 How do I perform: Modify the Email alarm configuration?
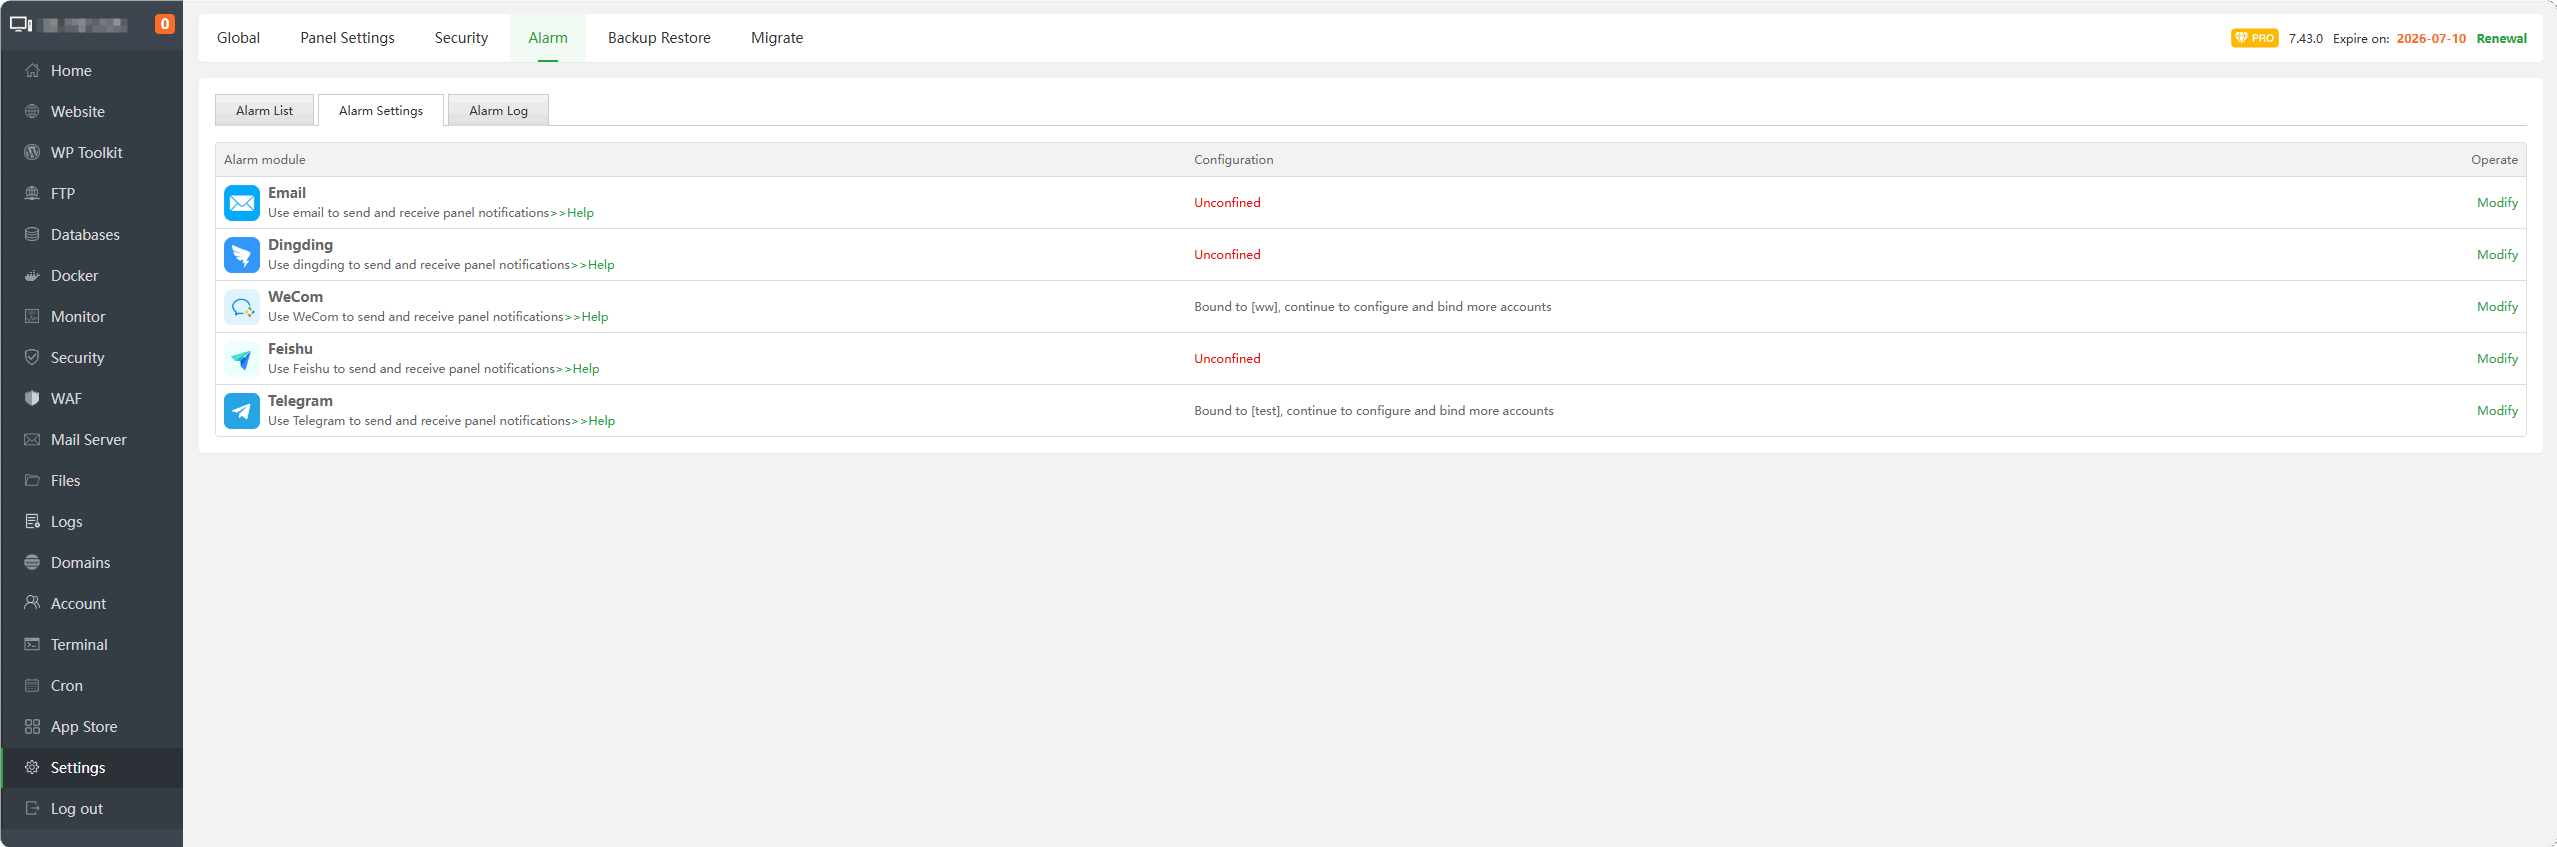pyautogui.click(x=2496, y=203)
